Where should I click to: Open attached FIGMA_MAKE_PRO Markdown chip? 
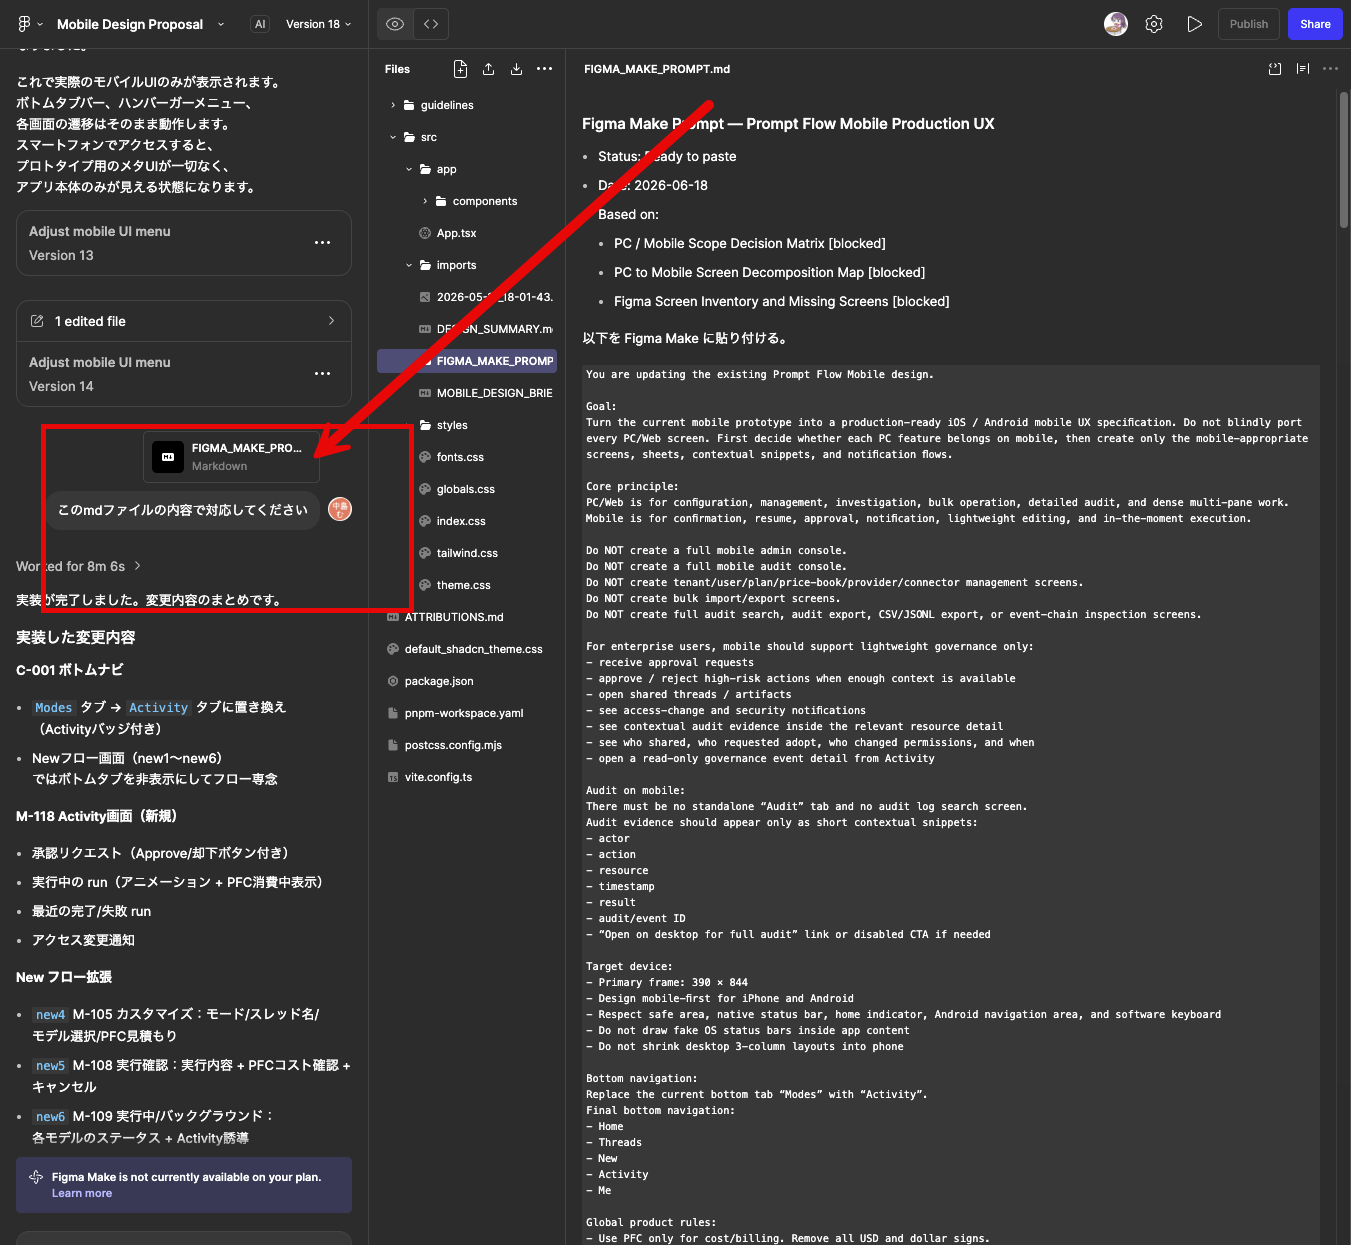(x=231, y=457)
